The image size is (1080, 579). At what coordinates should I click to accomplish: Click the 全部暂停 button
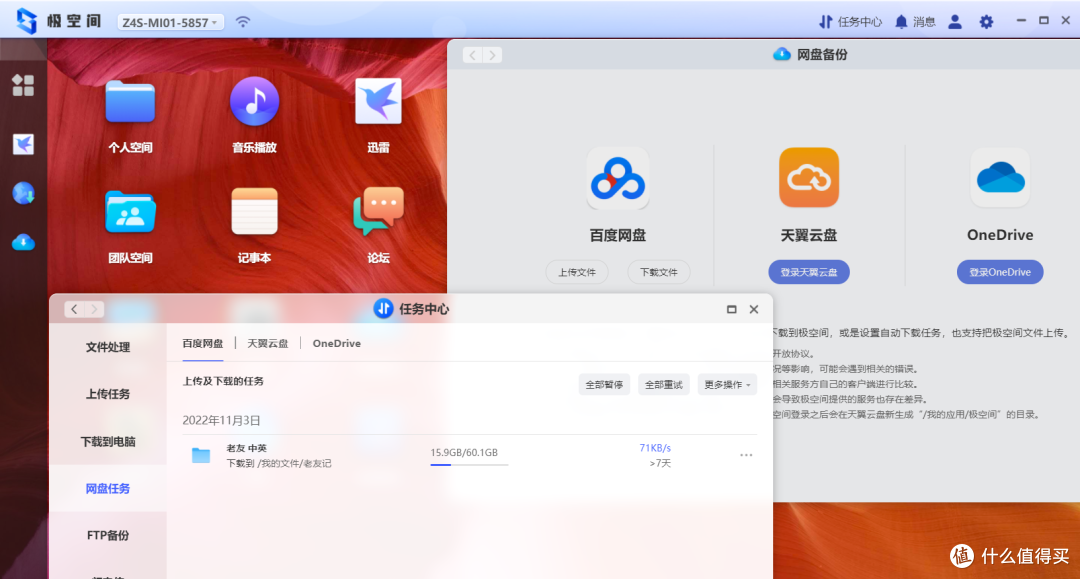coord(604,384)
